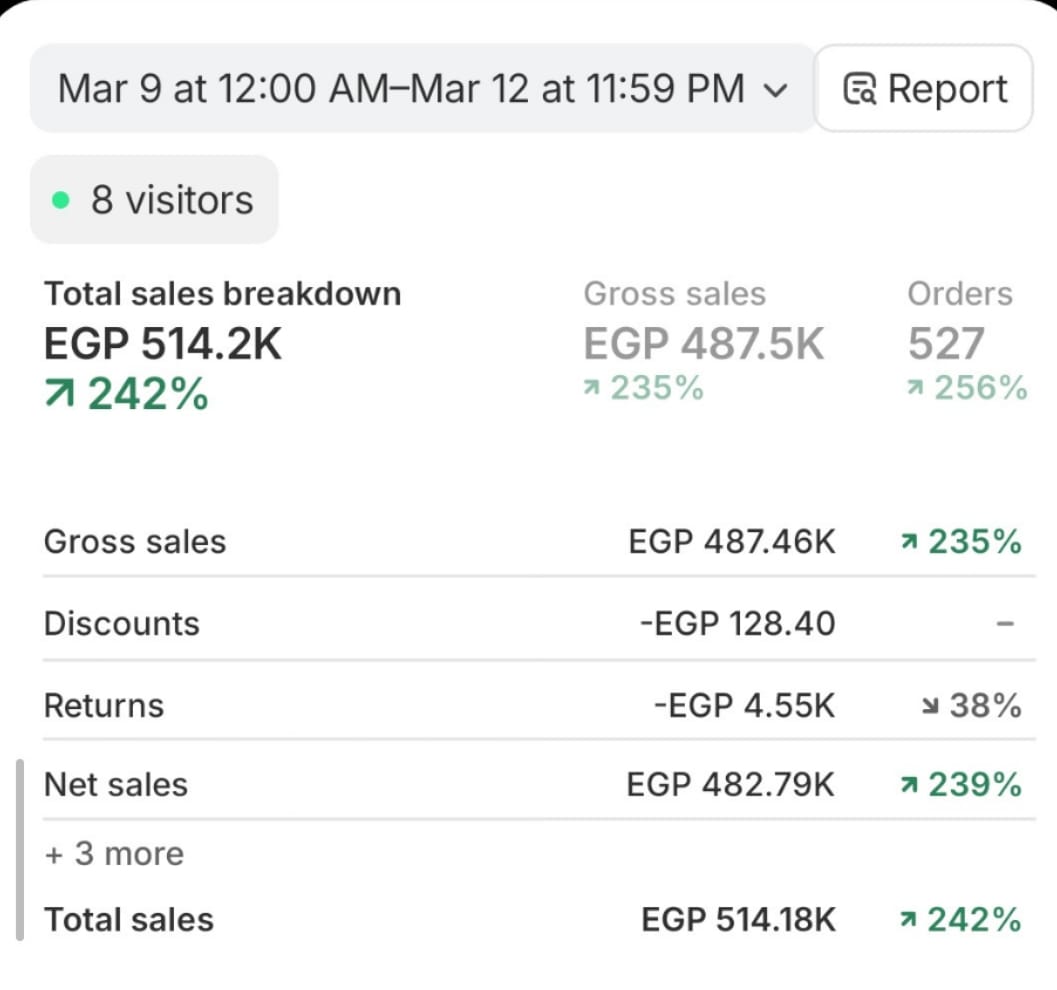Click the Orders 256% up arrow

pos(916,389)
